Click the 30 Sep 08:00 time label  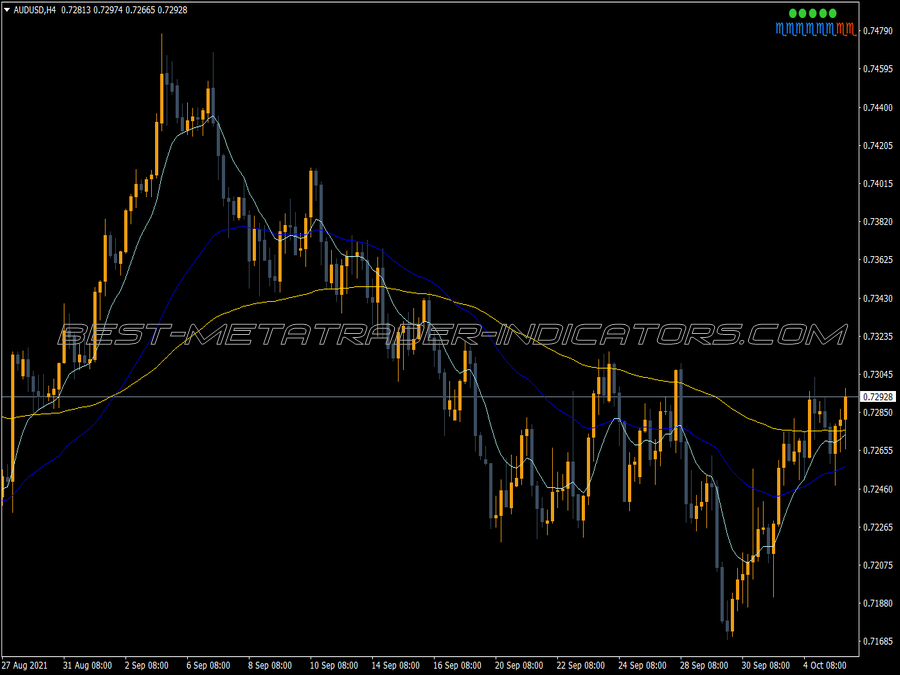pos(766,665)
